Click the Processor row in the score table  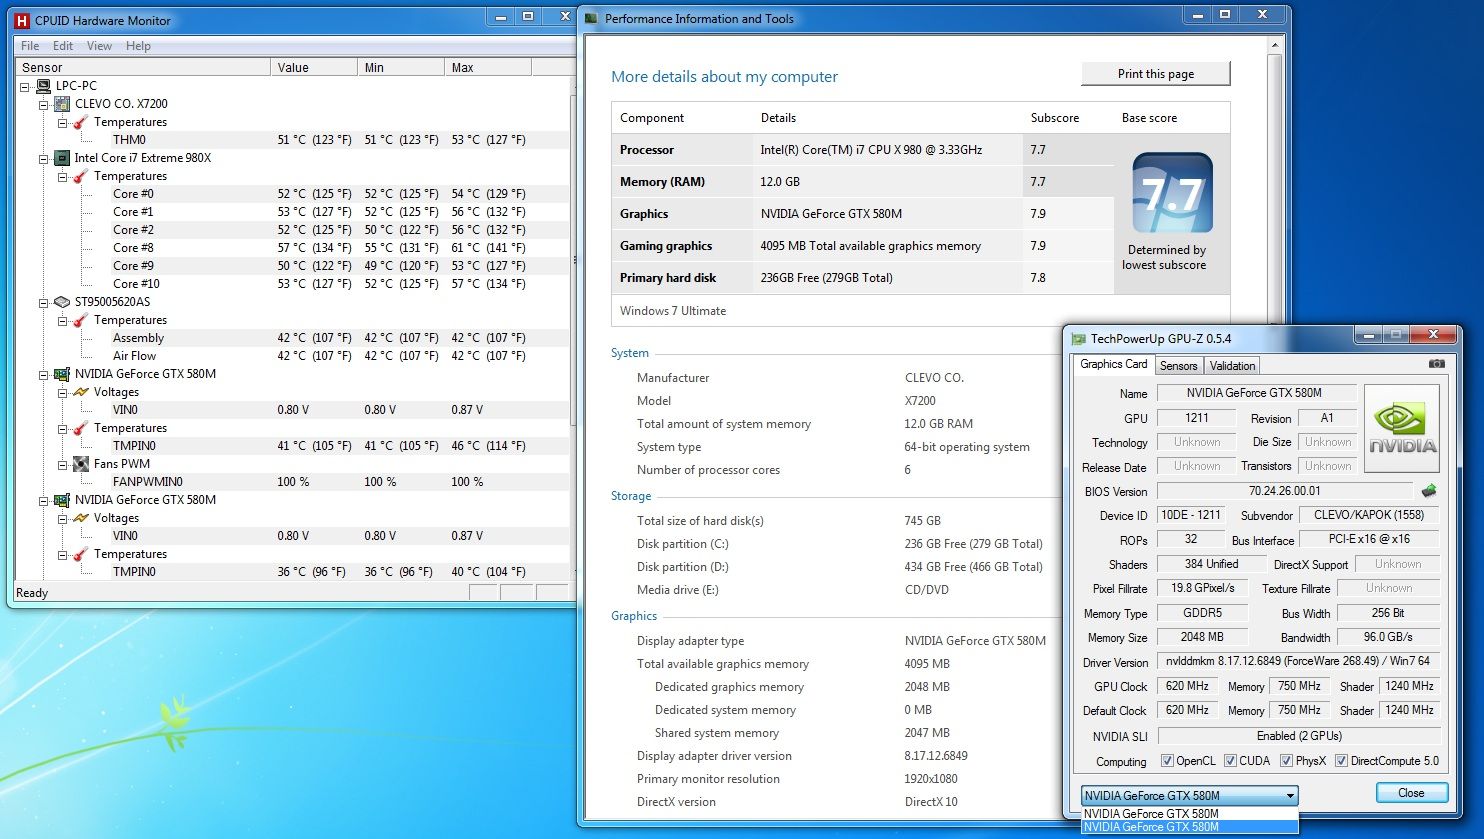(863, 150)
